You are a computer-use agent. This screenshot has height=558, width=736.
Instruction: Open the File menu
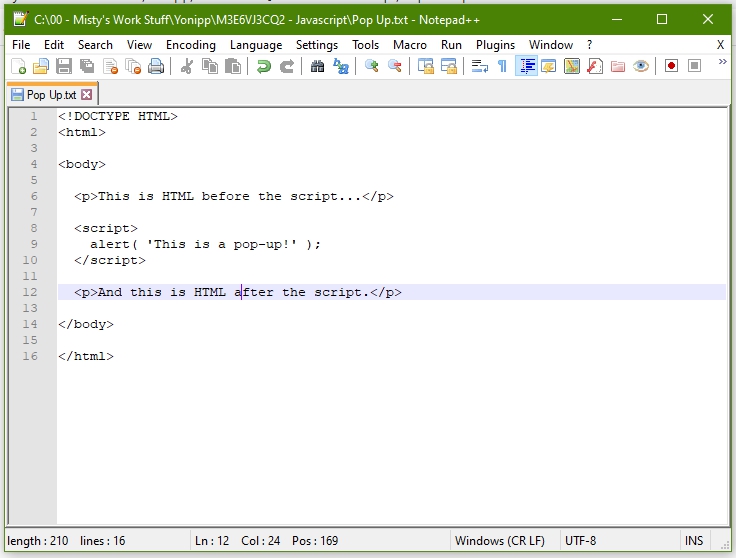pos(21,45)
